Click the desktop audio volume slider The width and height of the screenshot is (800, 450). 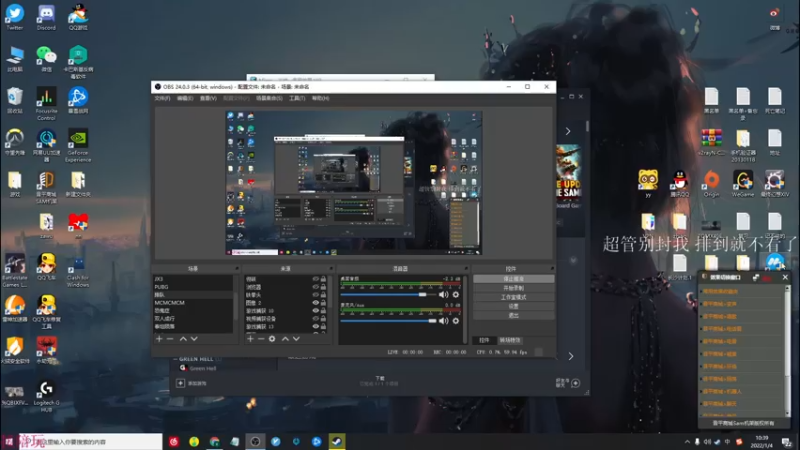click(x=388, y=294)
